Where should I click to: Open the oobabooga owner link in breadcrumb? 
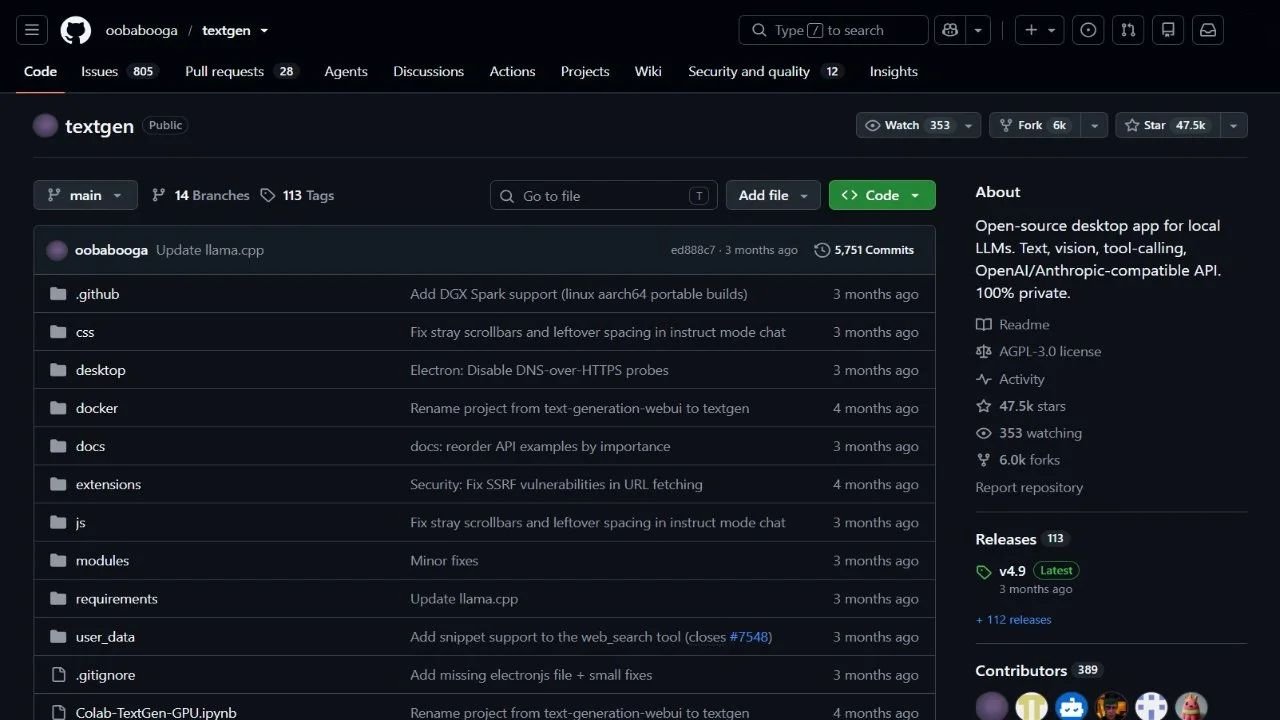[x=141, y=30]
